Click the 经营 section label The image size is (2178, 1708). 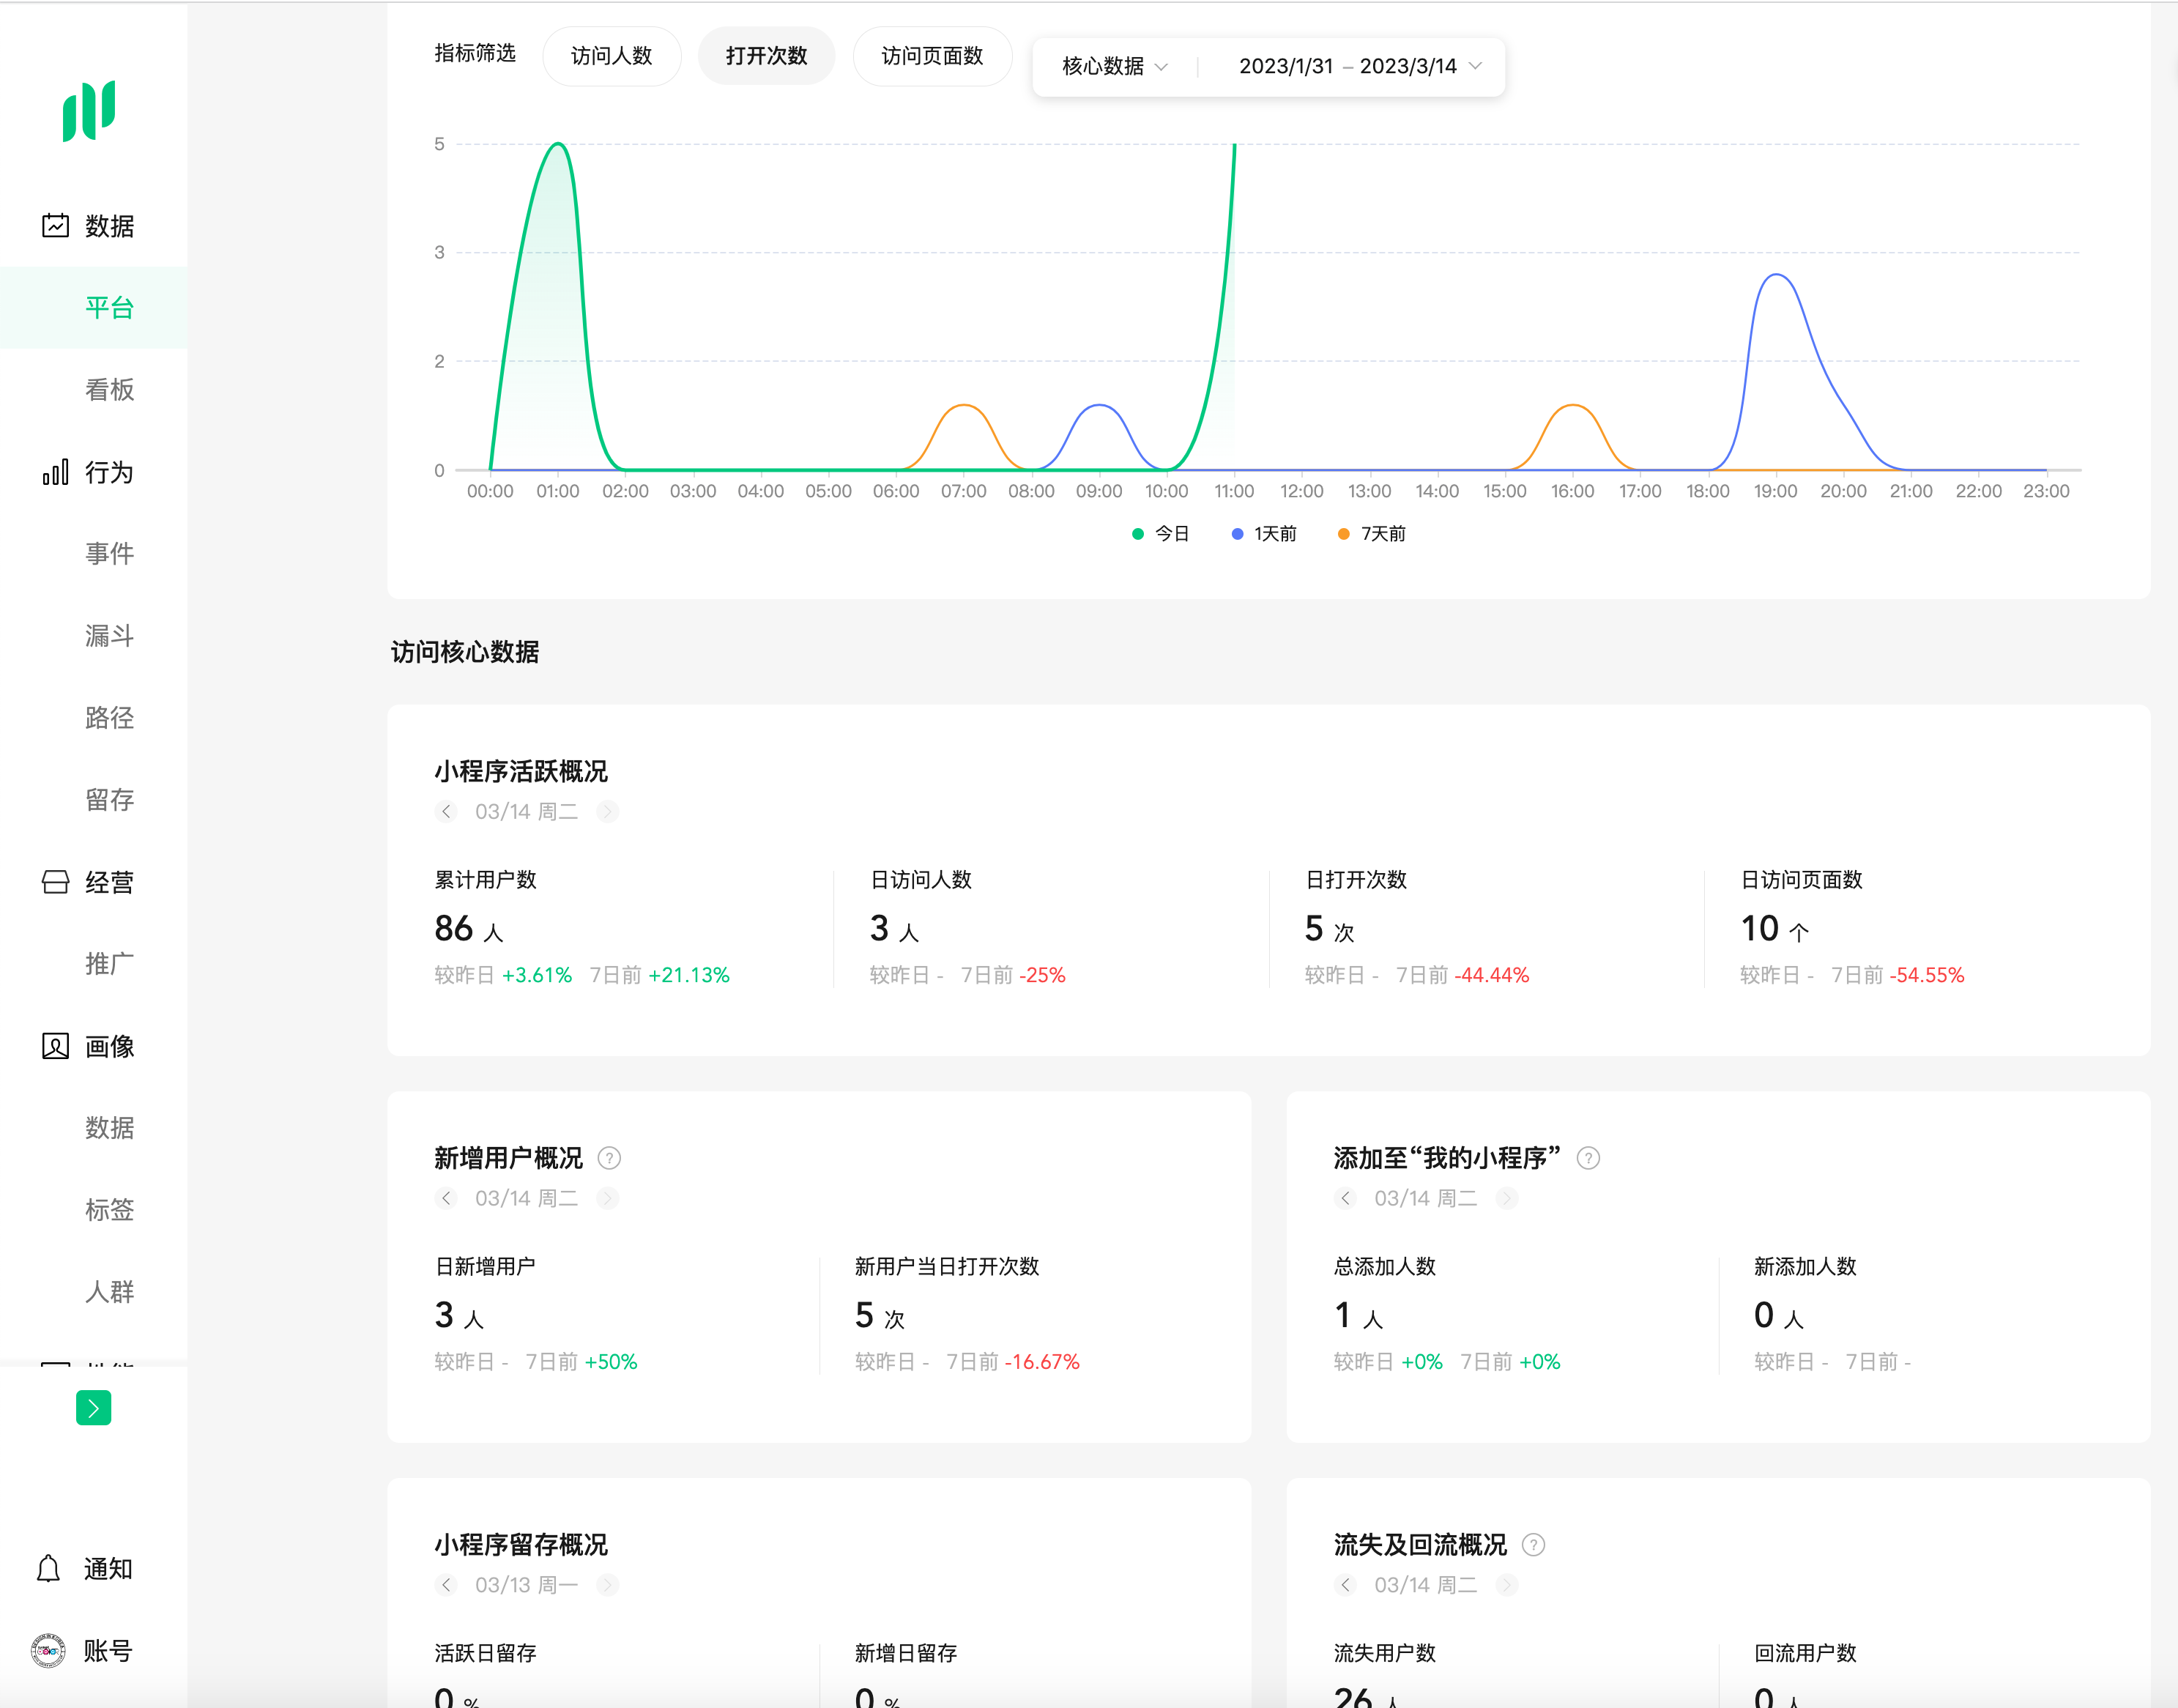109,882
